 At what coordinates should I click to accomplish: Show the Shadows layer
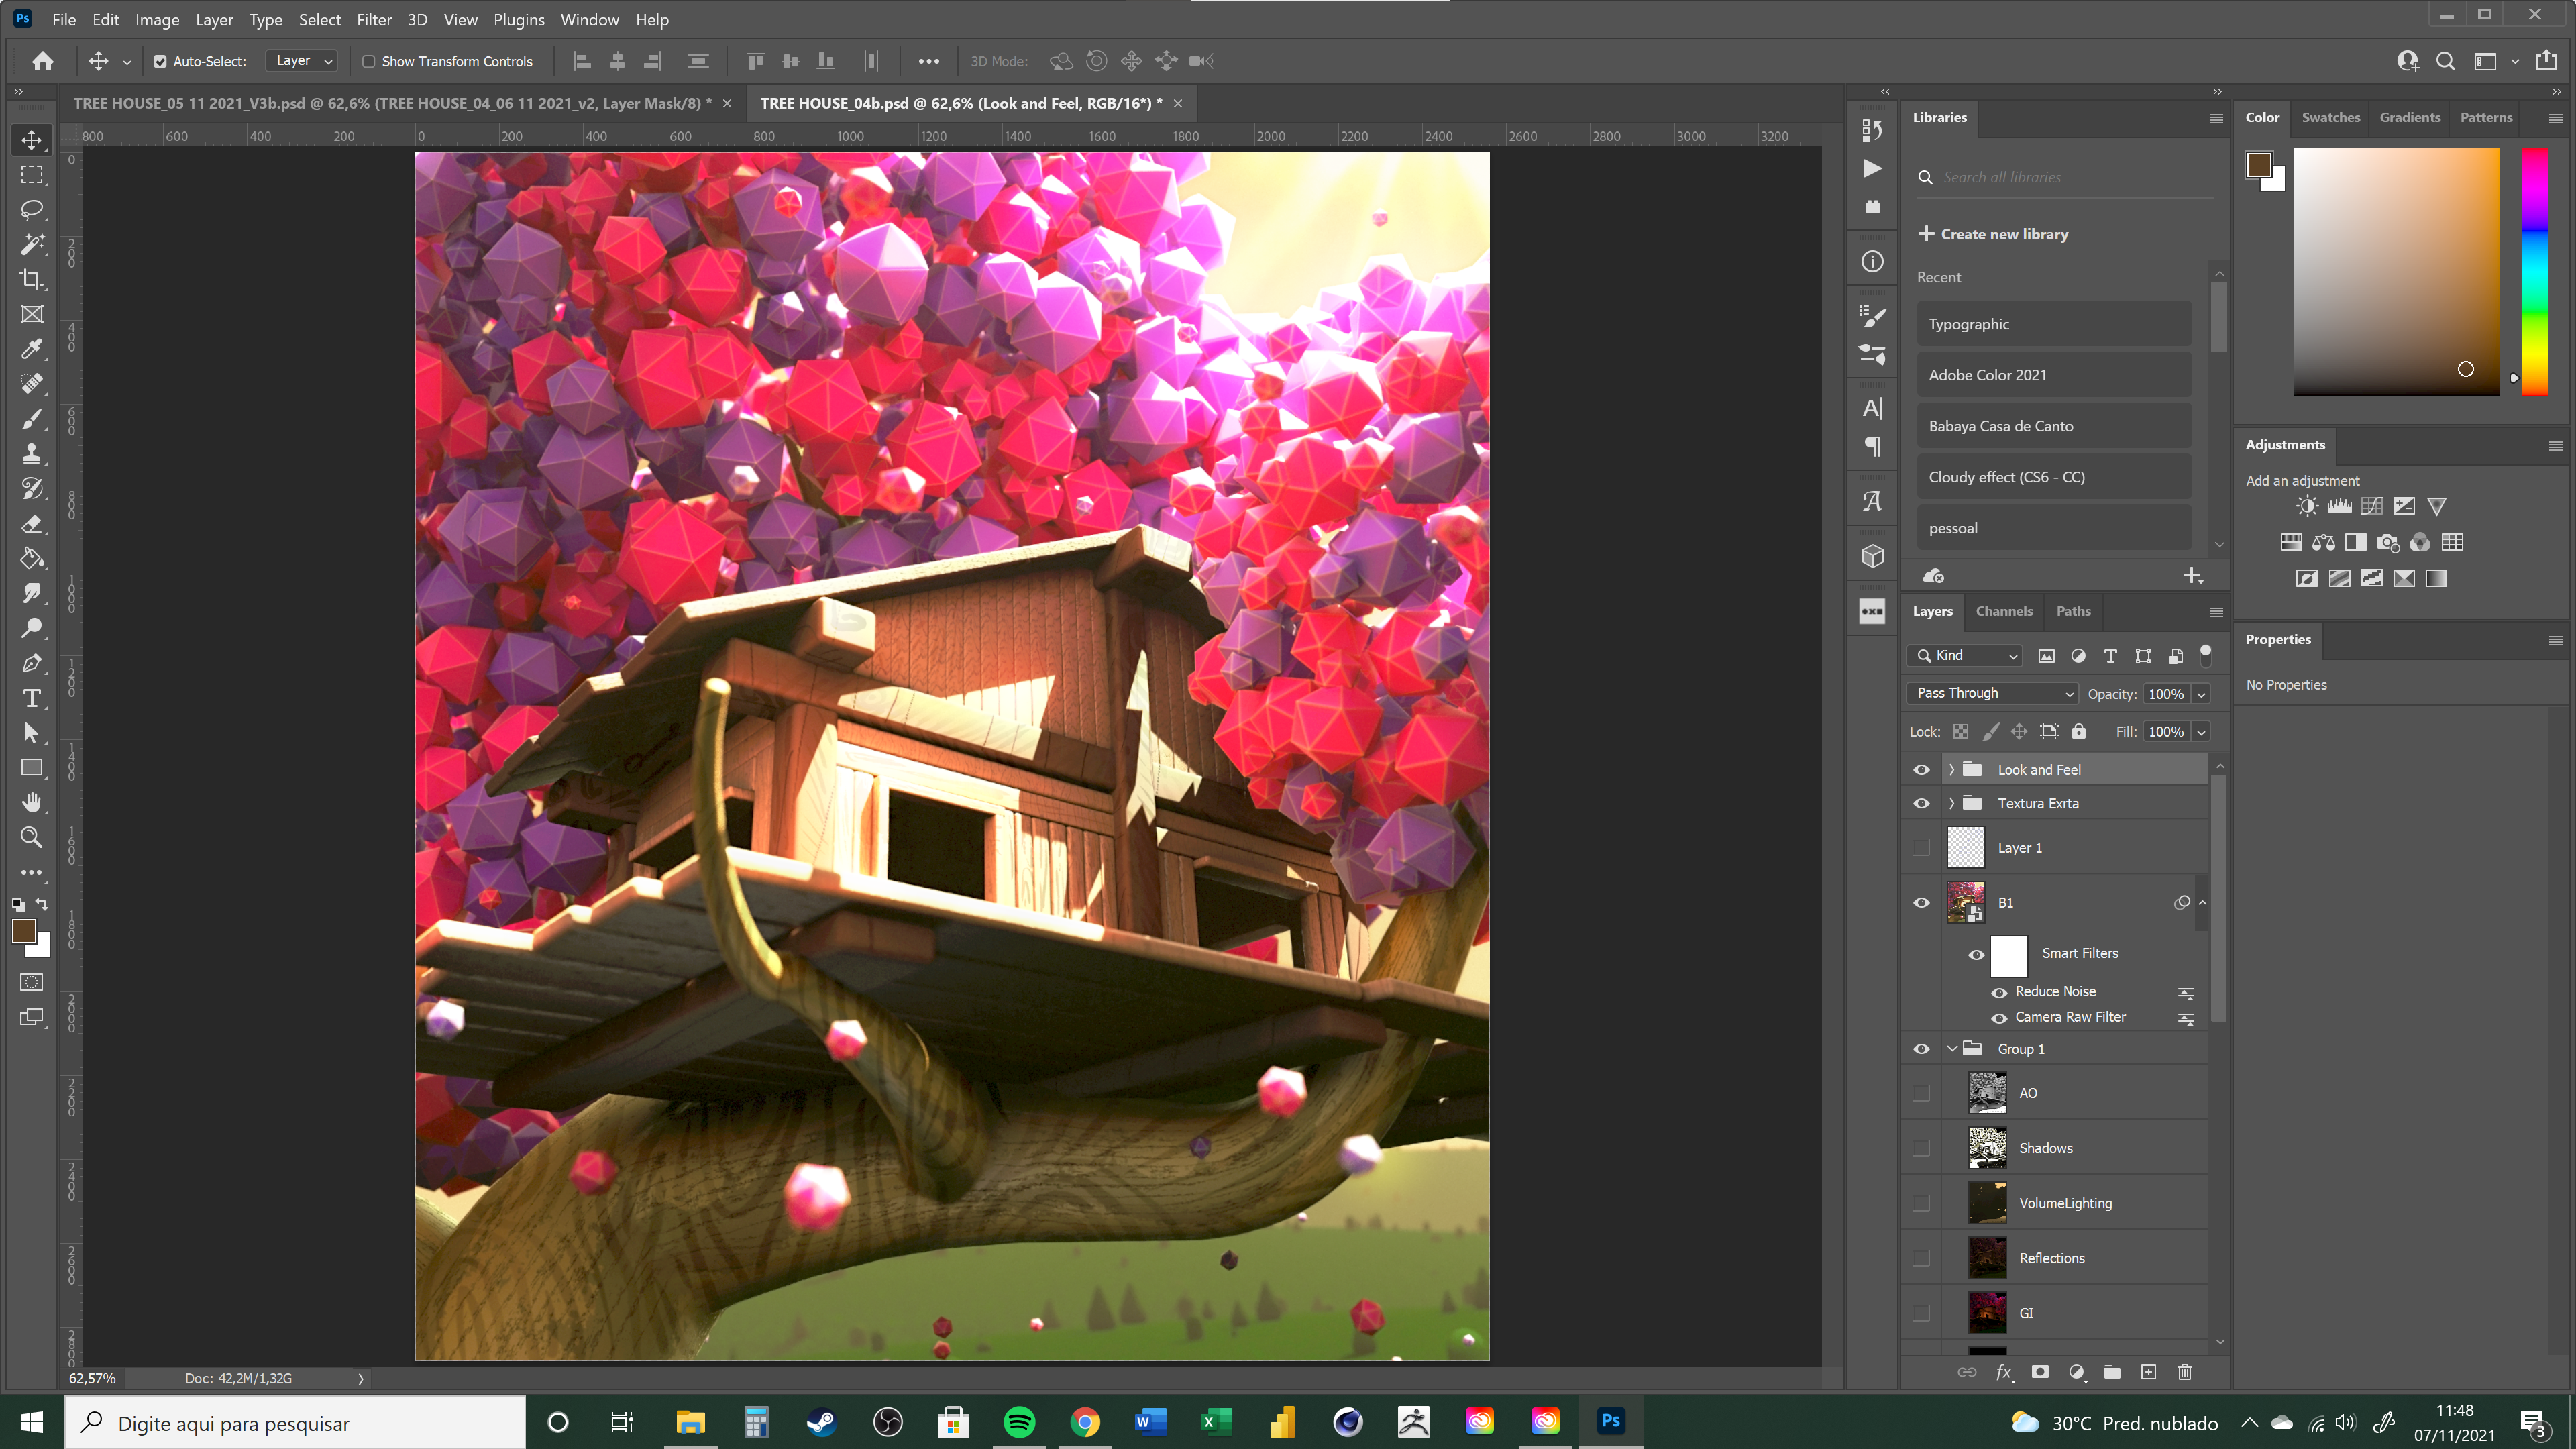coord(1921,1148)
